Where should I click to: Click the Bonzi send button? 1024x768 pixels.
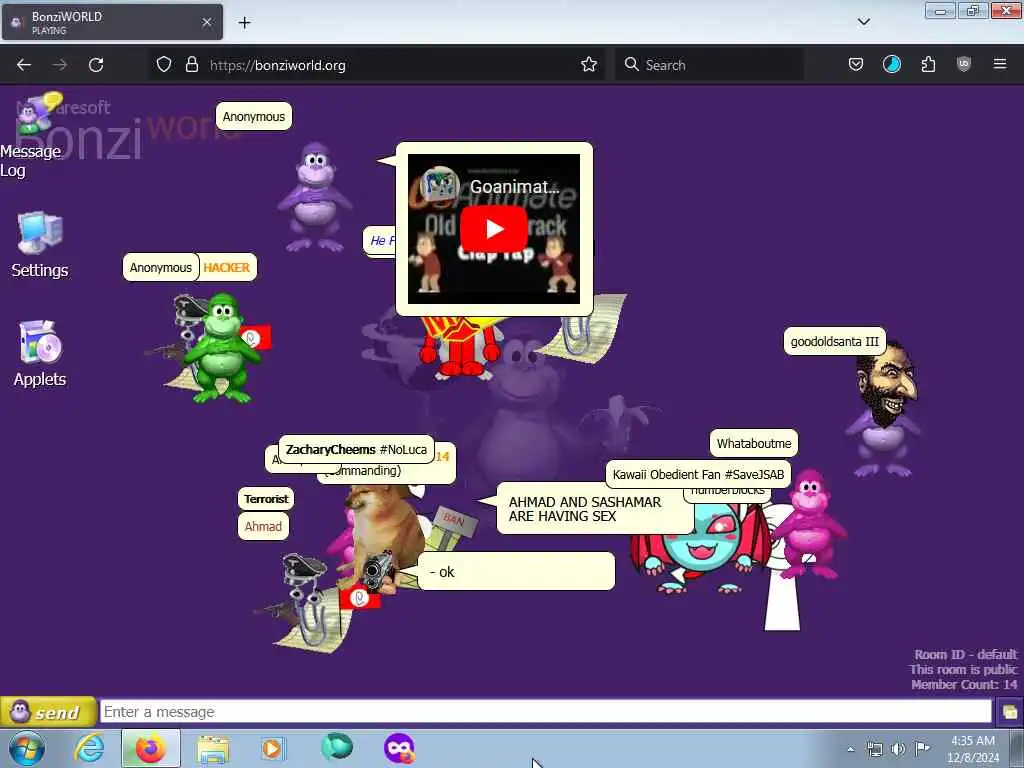click(48, 712)
